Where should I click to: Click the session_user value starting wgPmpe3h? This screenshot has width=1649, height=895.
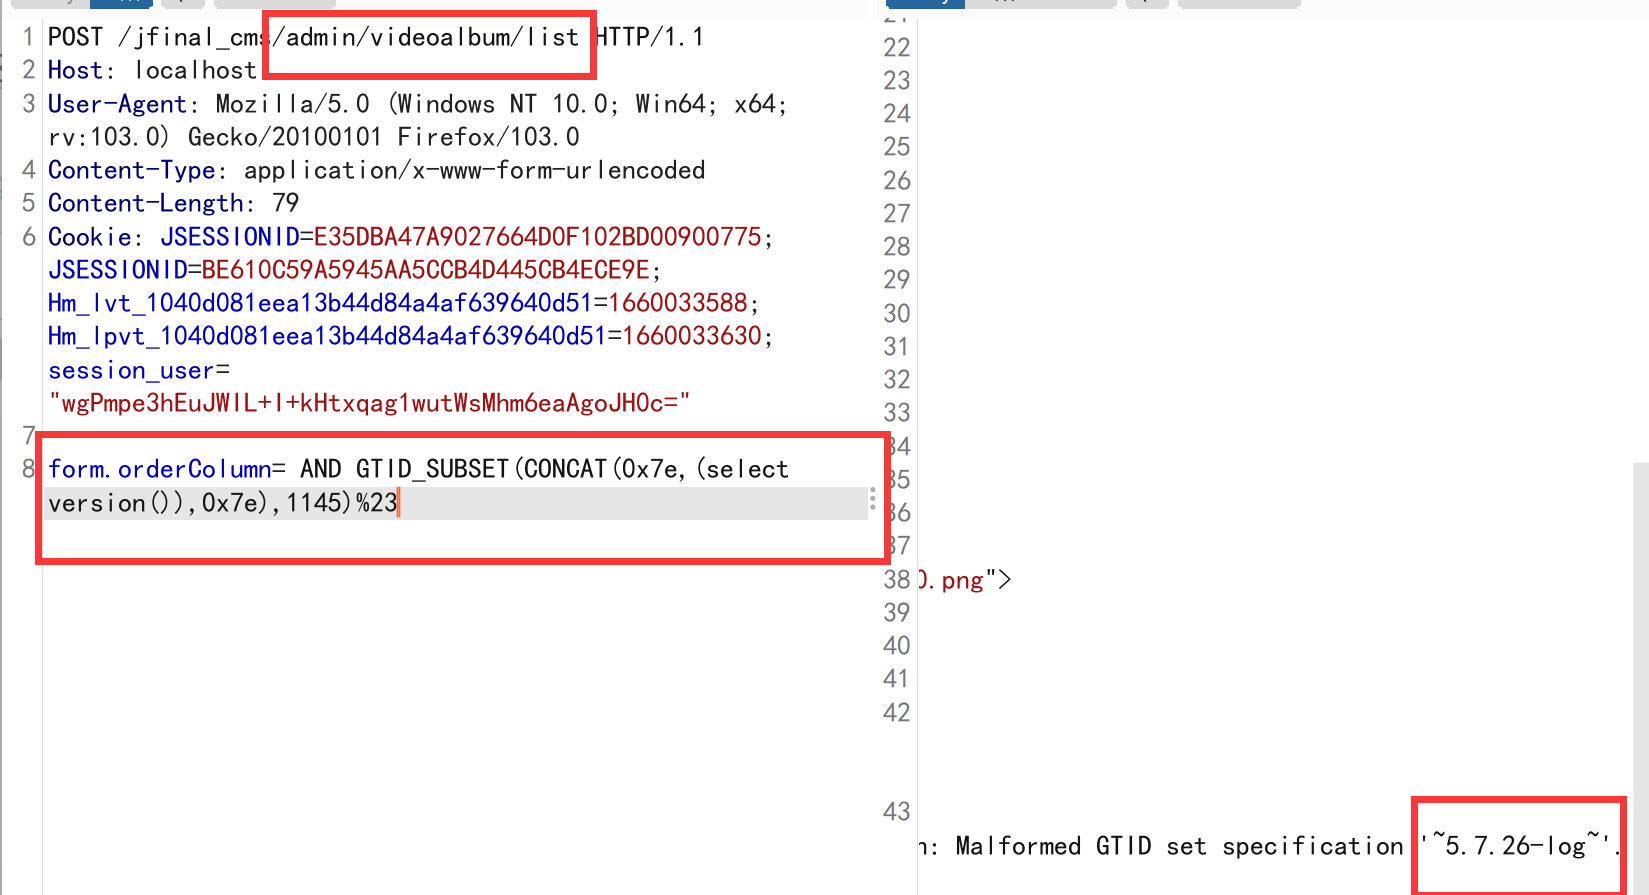click(x=369, y=403)
